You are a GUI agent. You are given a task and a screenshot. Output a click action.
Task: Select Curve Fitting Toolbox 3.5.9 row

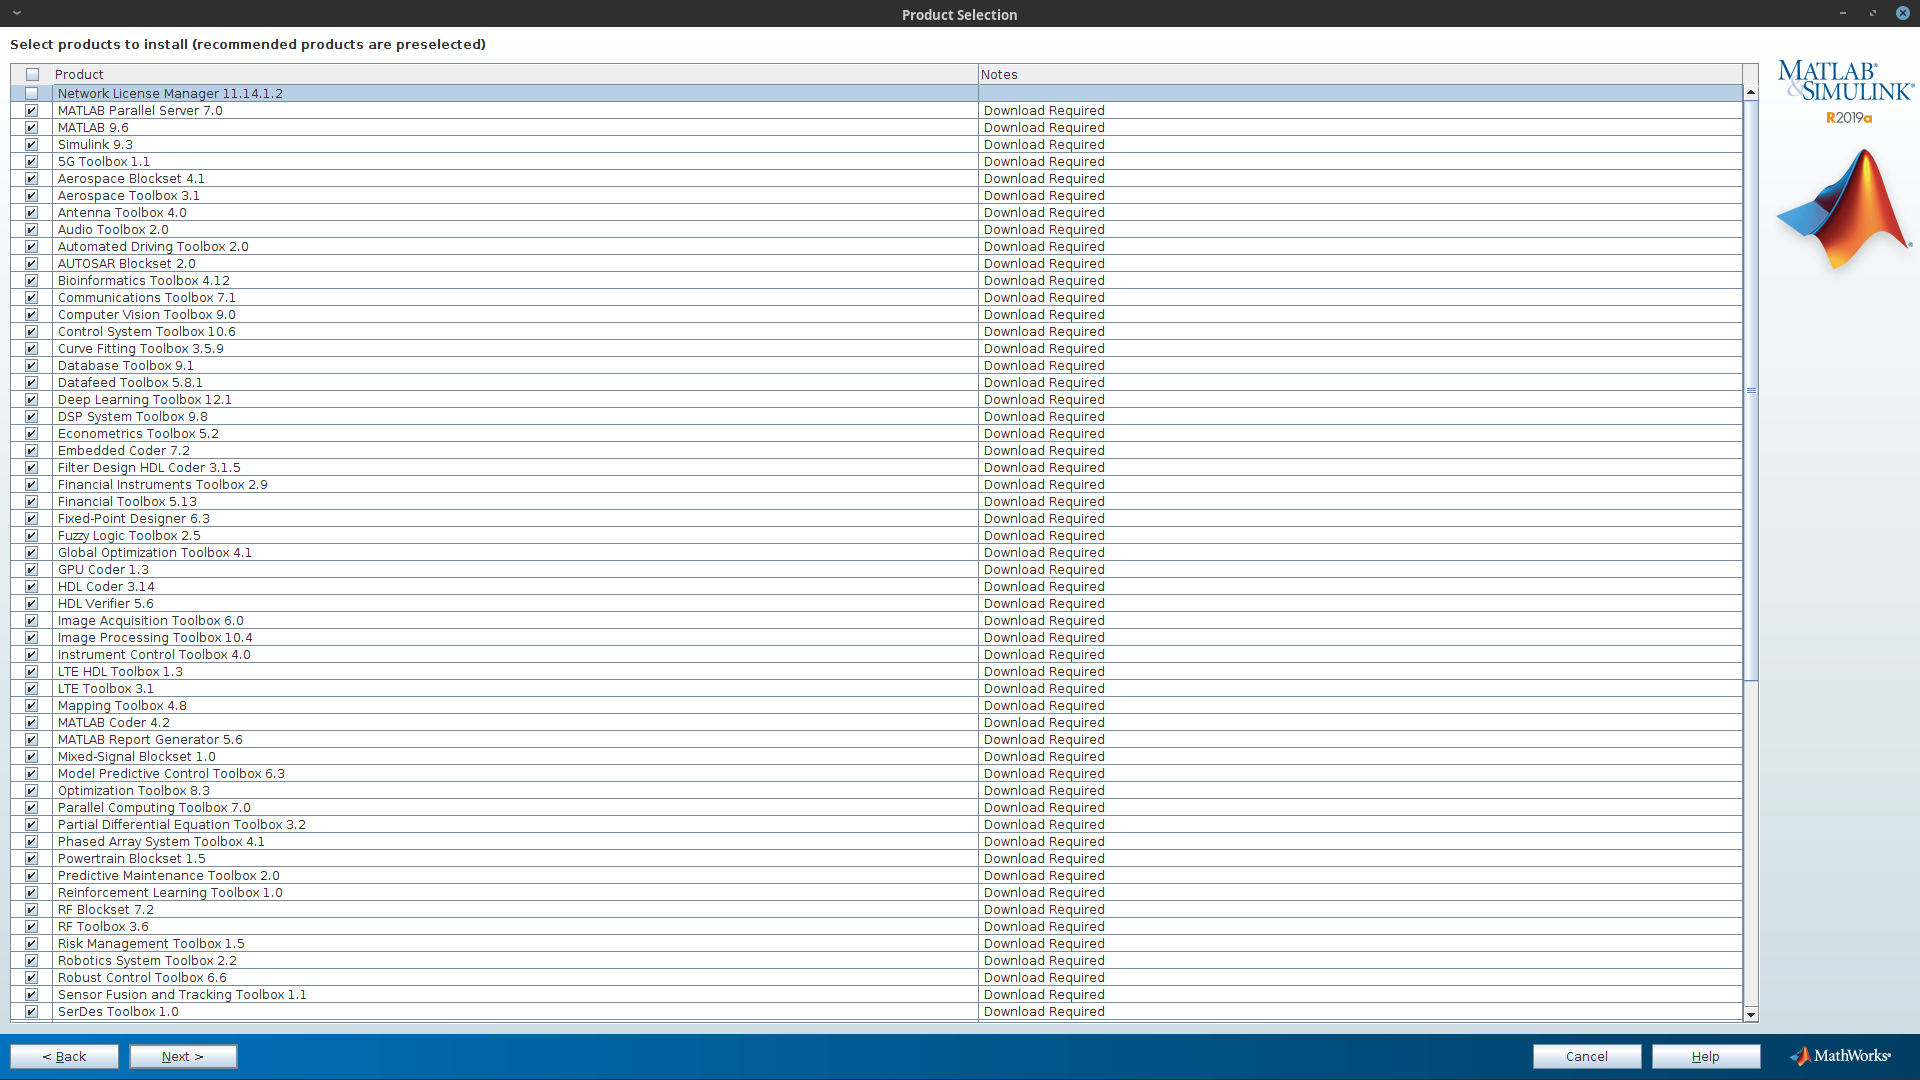click(x=876, y=349)
